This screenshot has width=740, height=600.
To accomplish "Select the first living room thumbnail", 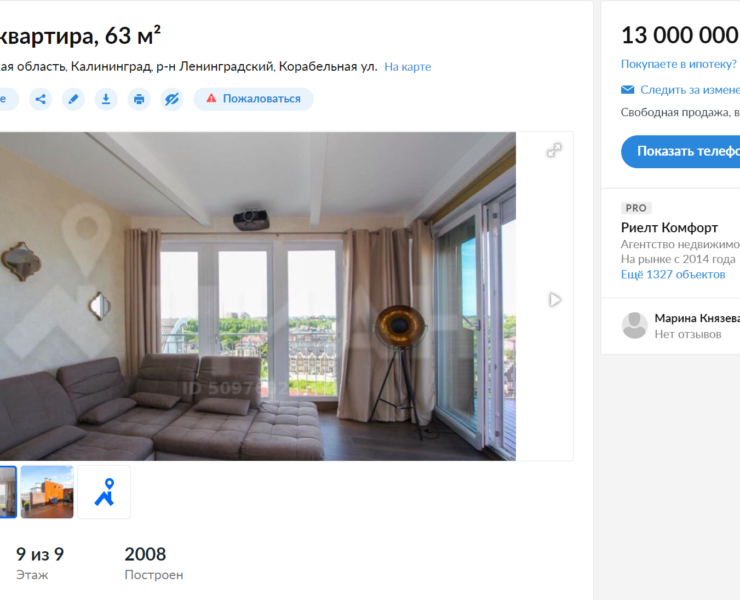I will tap(7, 492).
